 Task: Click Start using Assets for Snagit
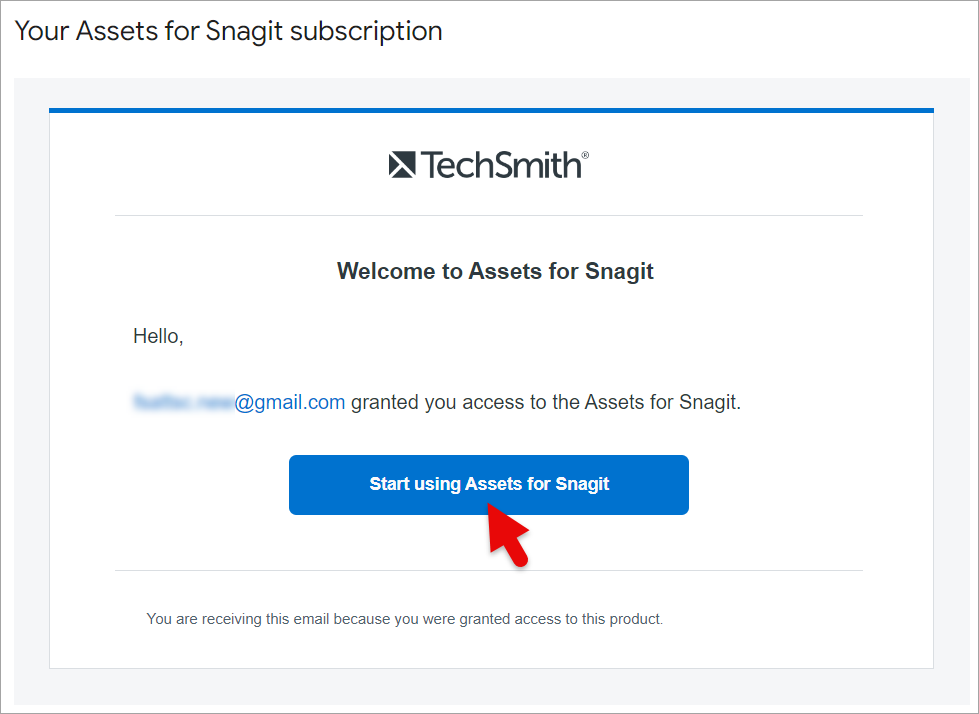point(488,484)
